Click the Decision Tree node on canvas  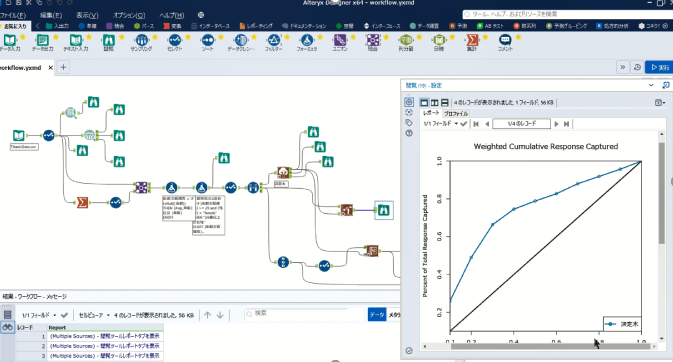point(283,173)
